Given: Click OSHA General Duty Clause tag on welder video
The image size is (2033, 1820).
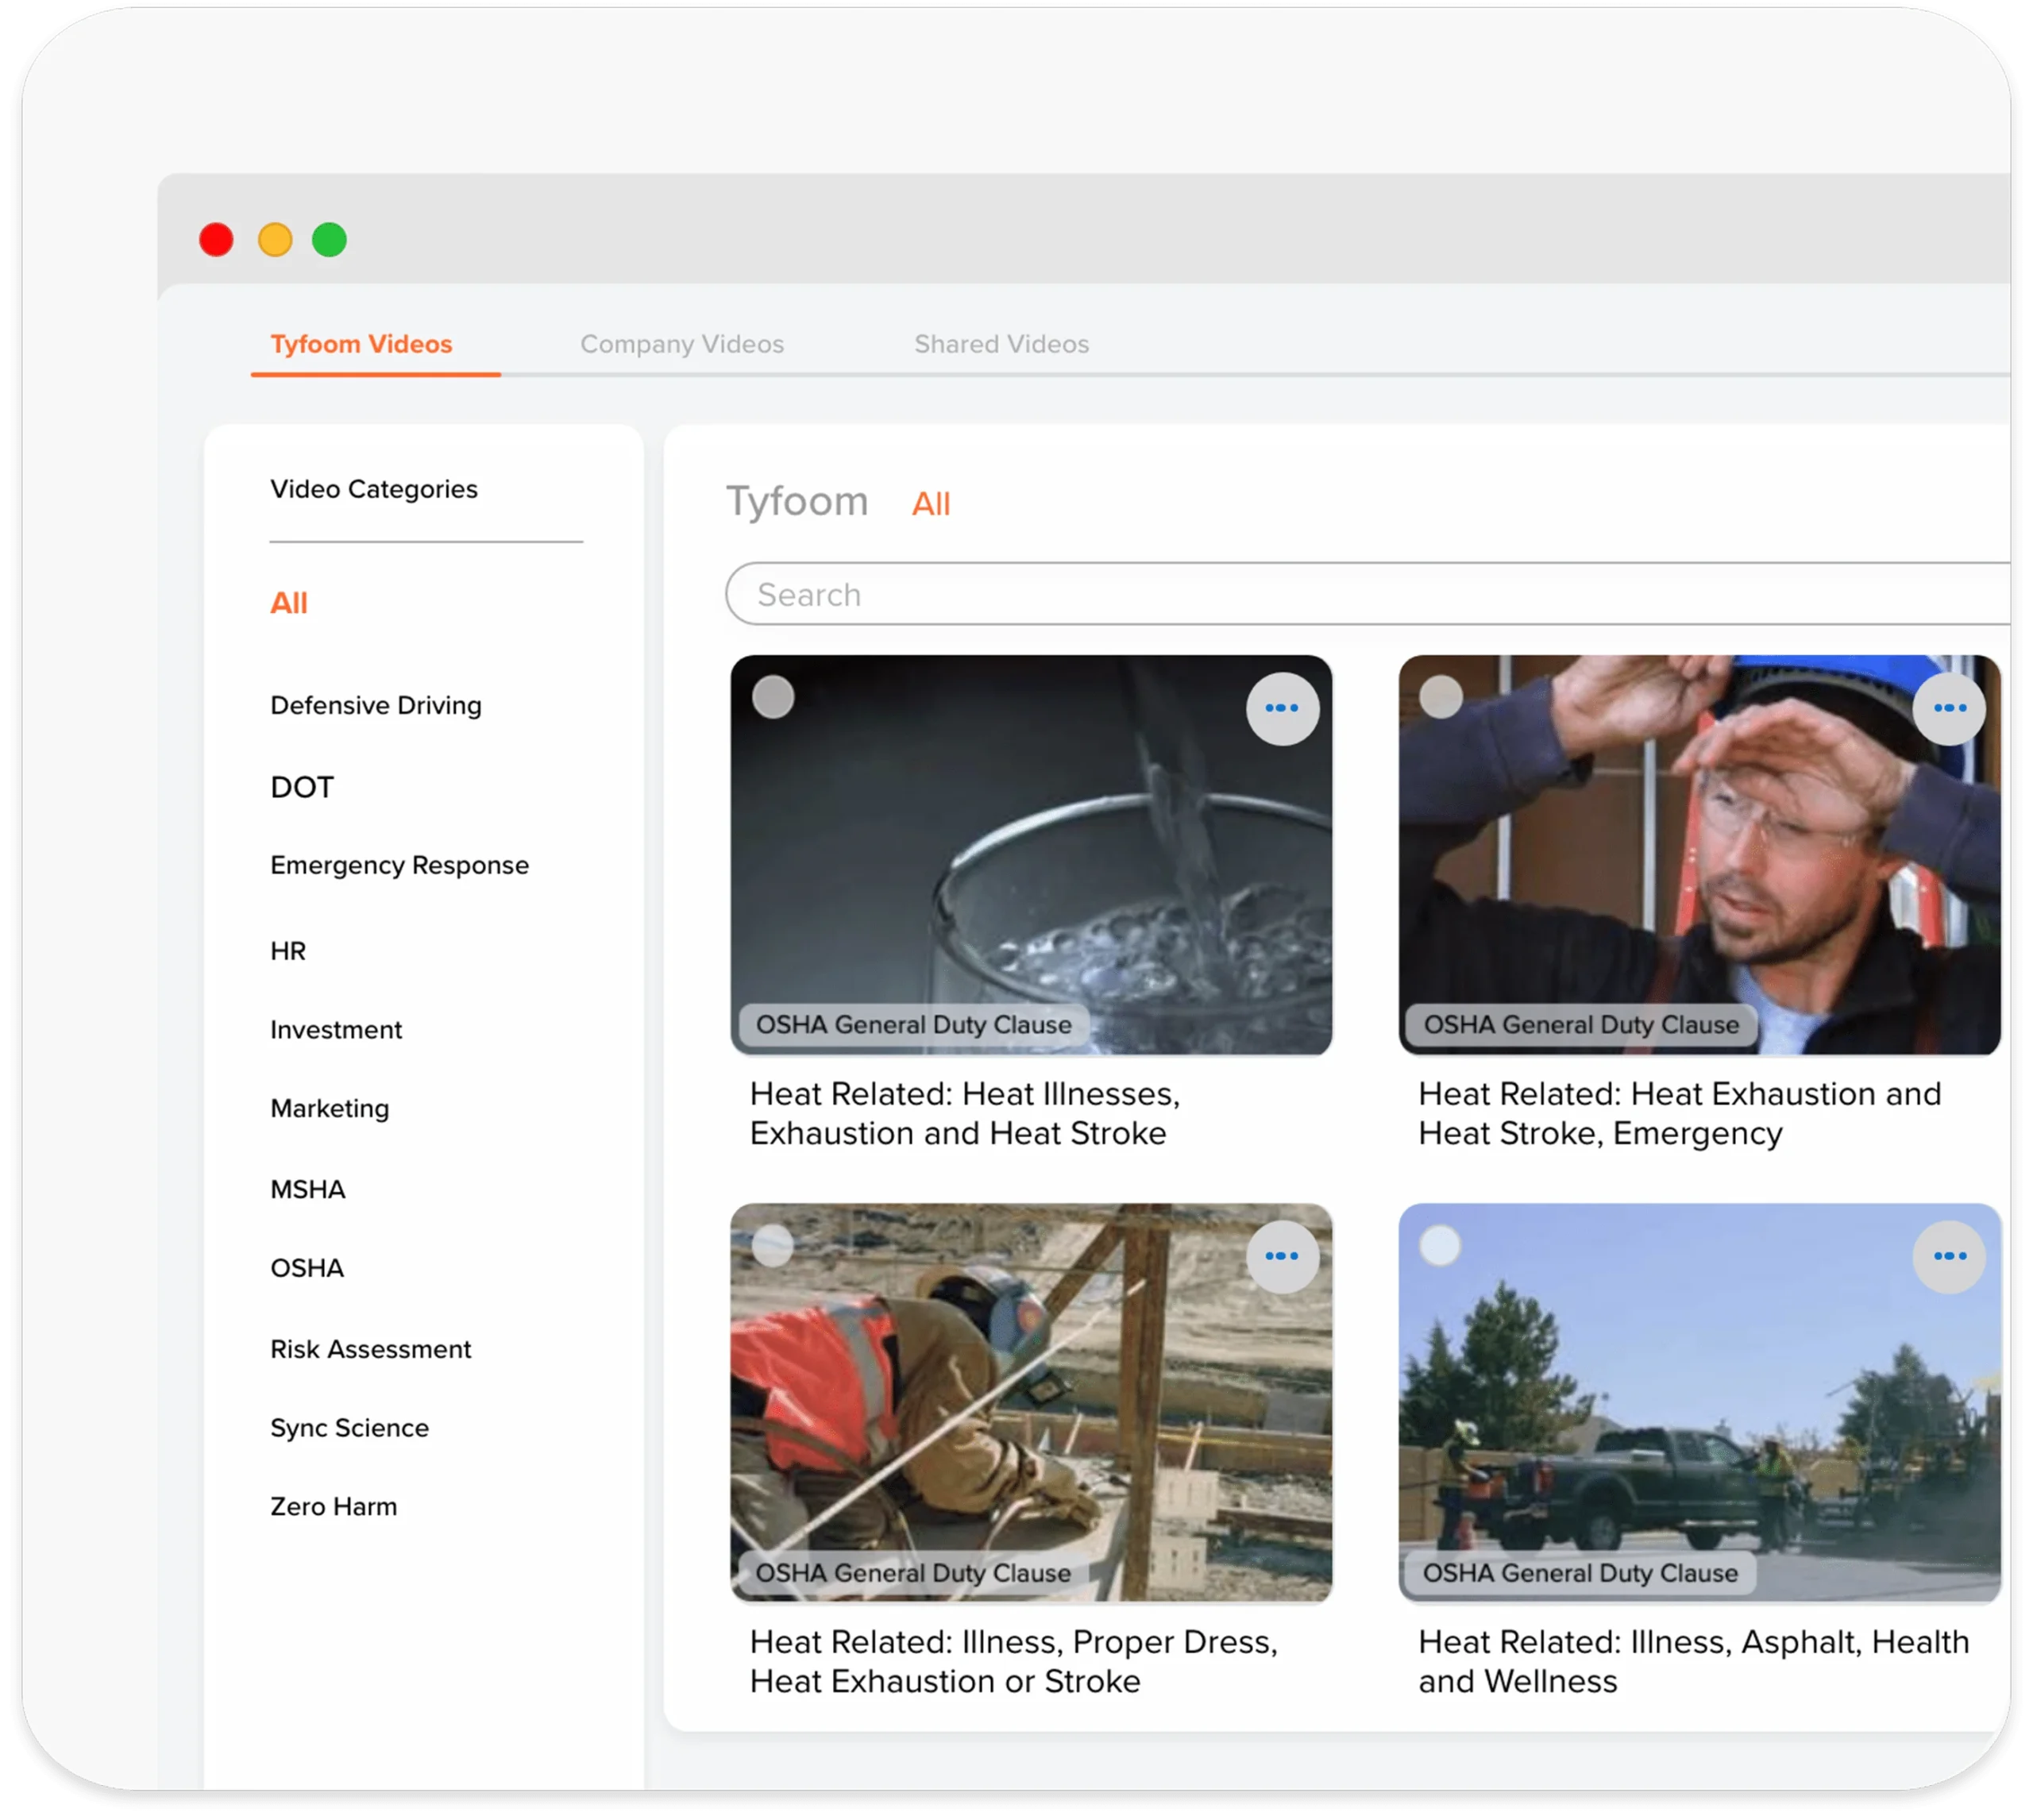Looking at the screenshot, I should (x=913, y=1573).
